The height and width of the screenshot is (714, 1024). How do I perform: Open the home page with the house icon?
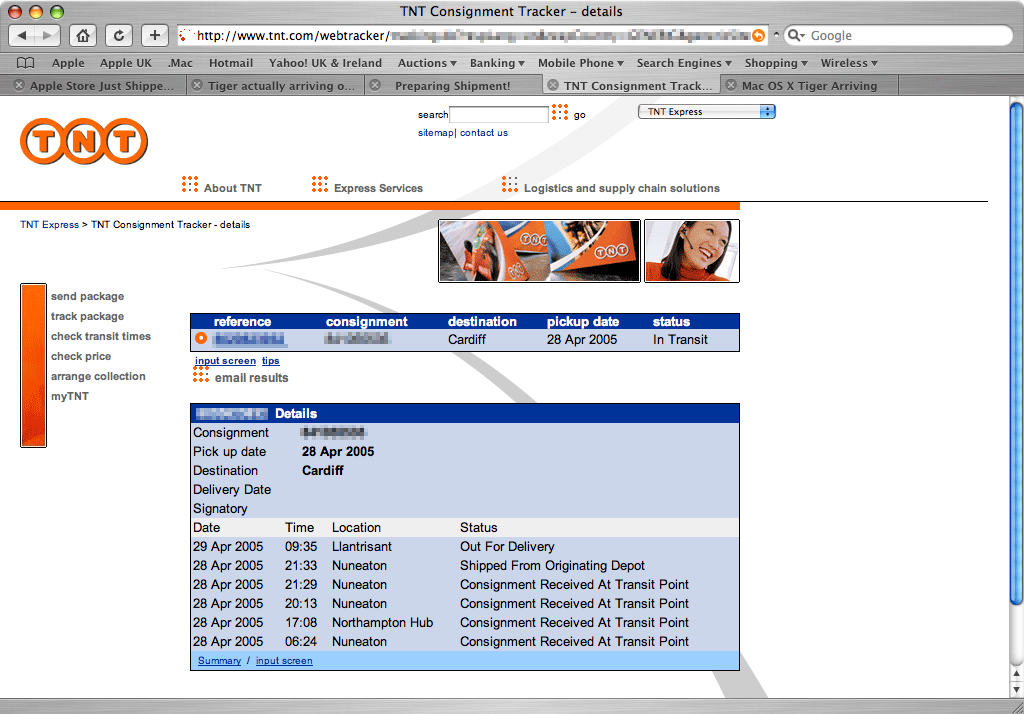pyautogui.click(x=83, y=35)
